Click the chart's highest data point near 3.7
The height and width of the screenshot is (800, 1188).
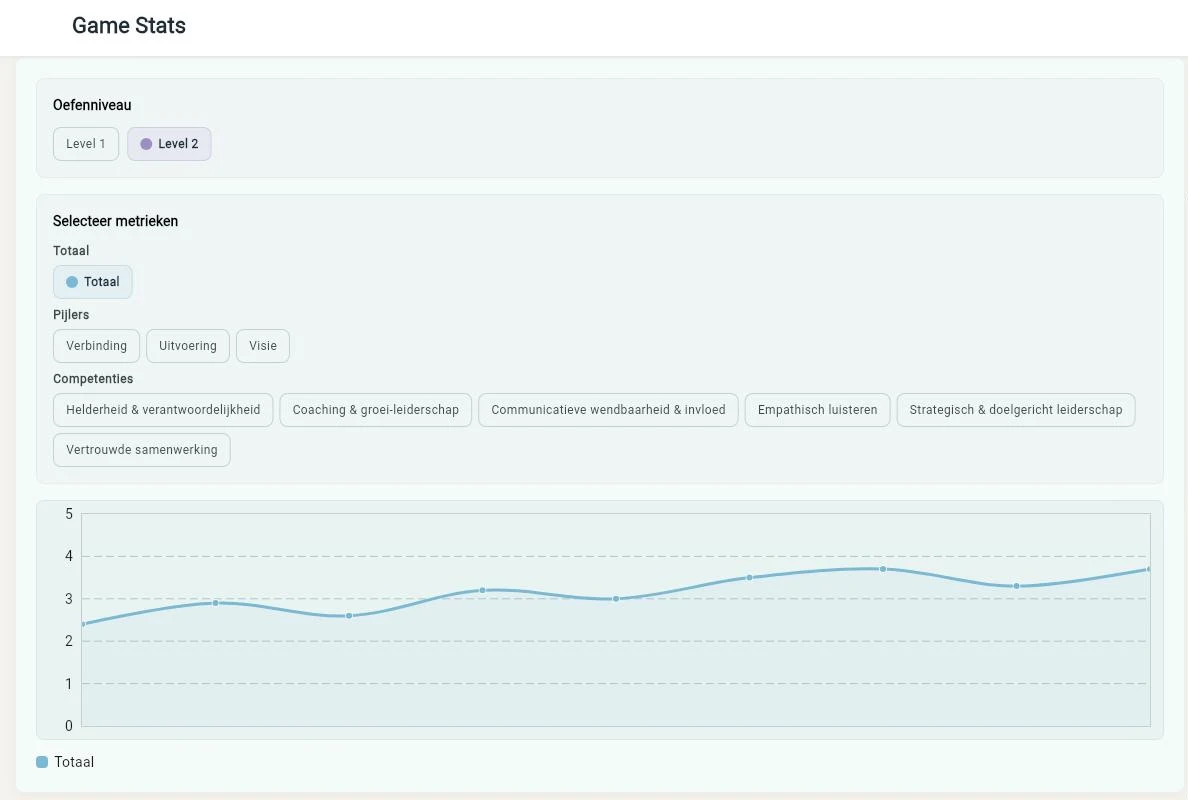[883, 569]
